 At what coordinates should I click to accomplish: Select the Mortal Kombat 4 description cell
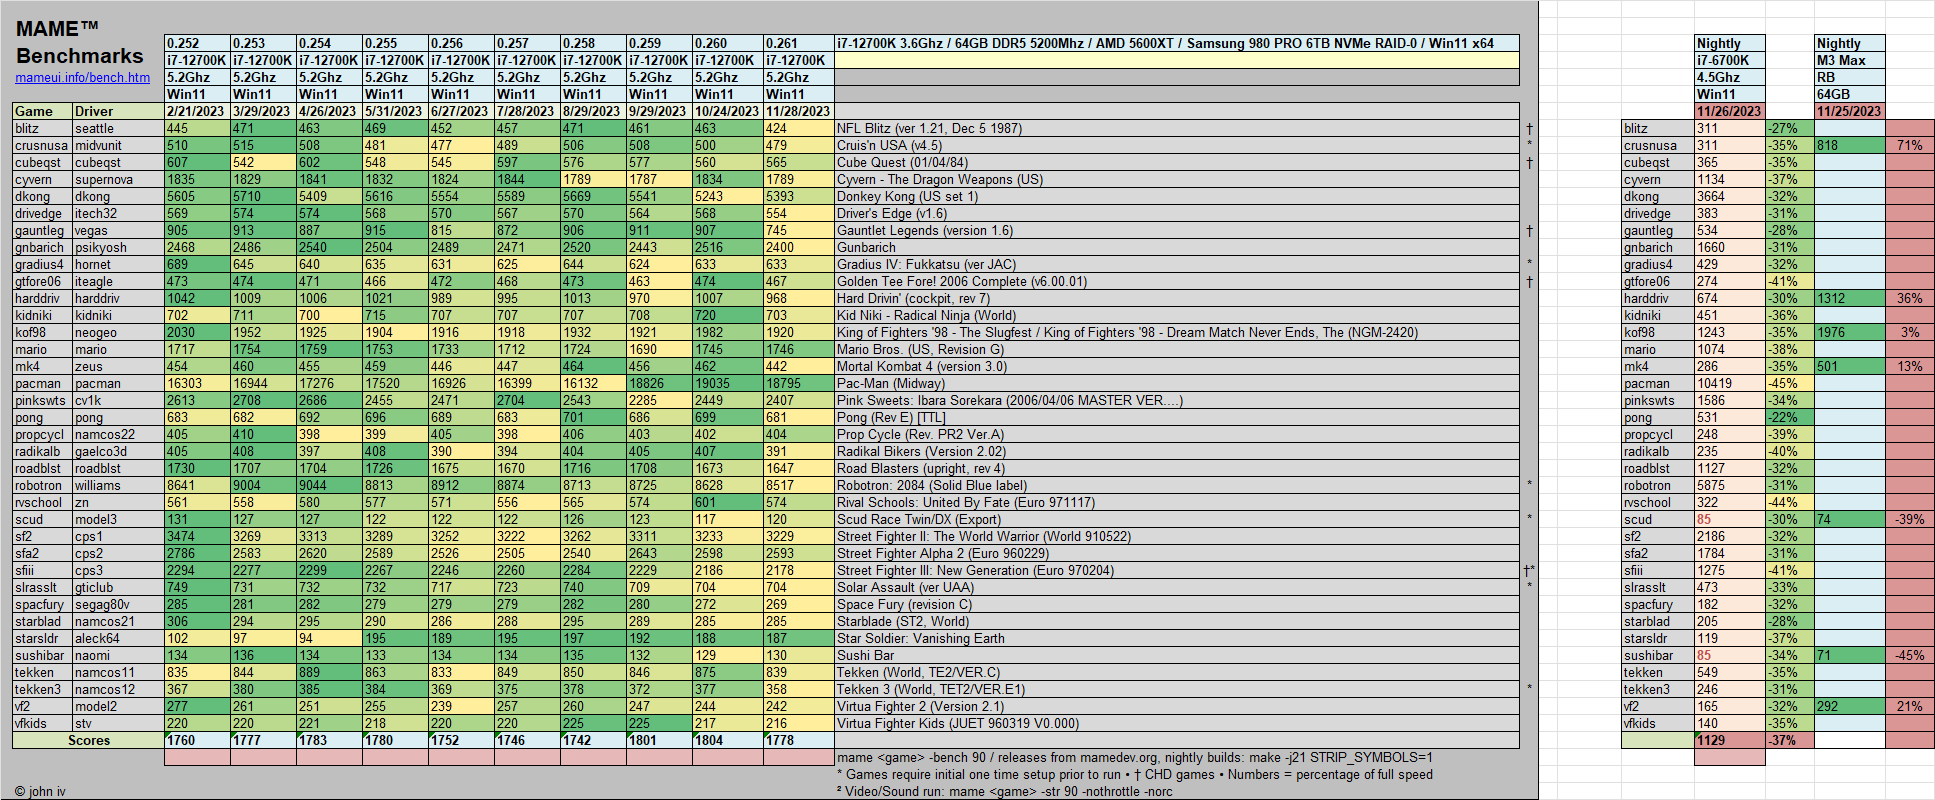tap(1177, 366)
